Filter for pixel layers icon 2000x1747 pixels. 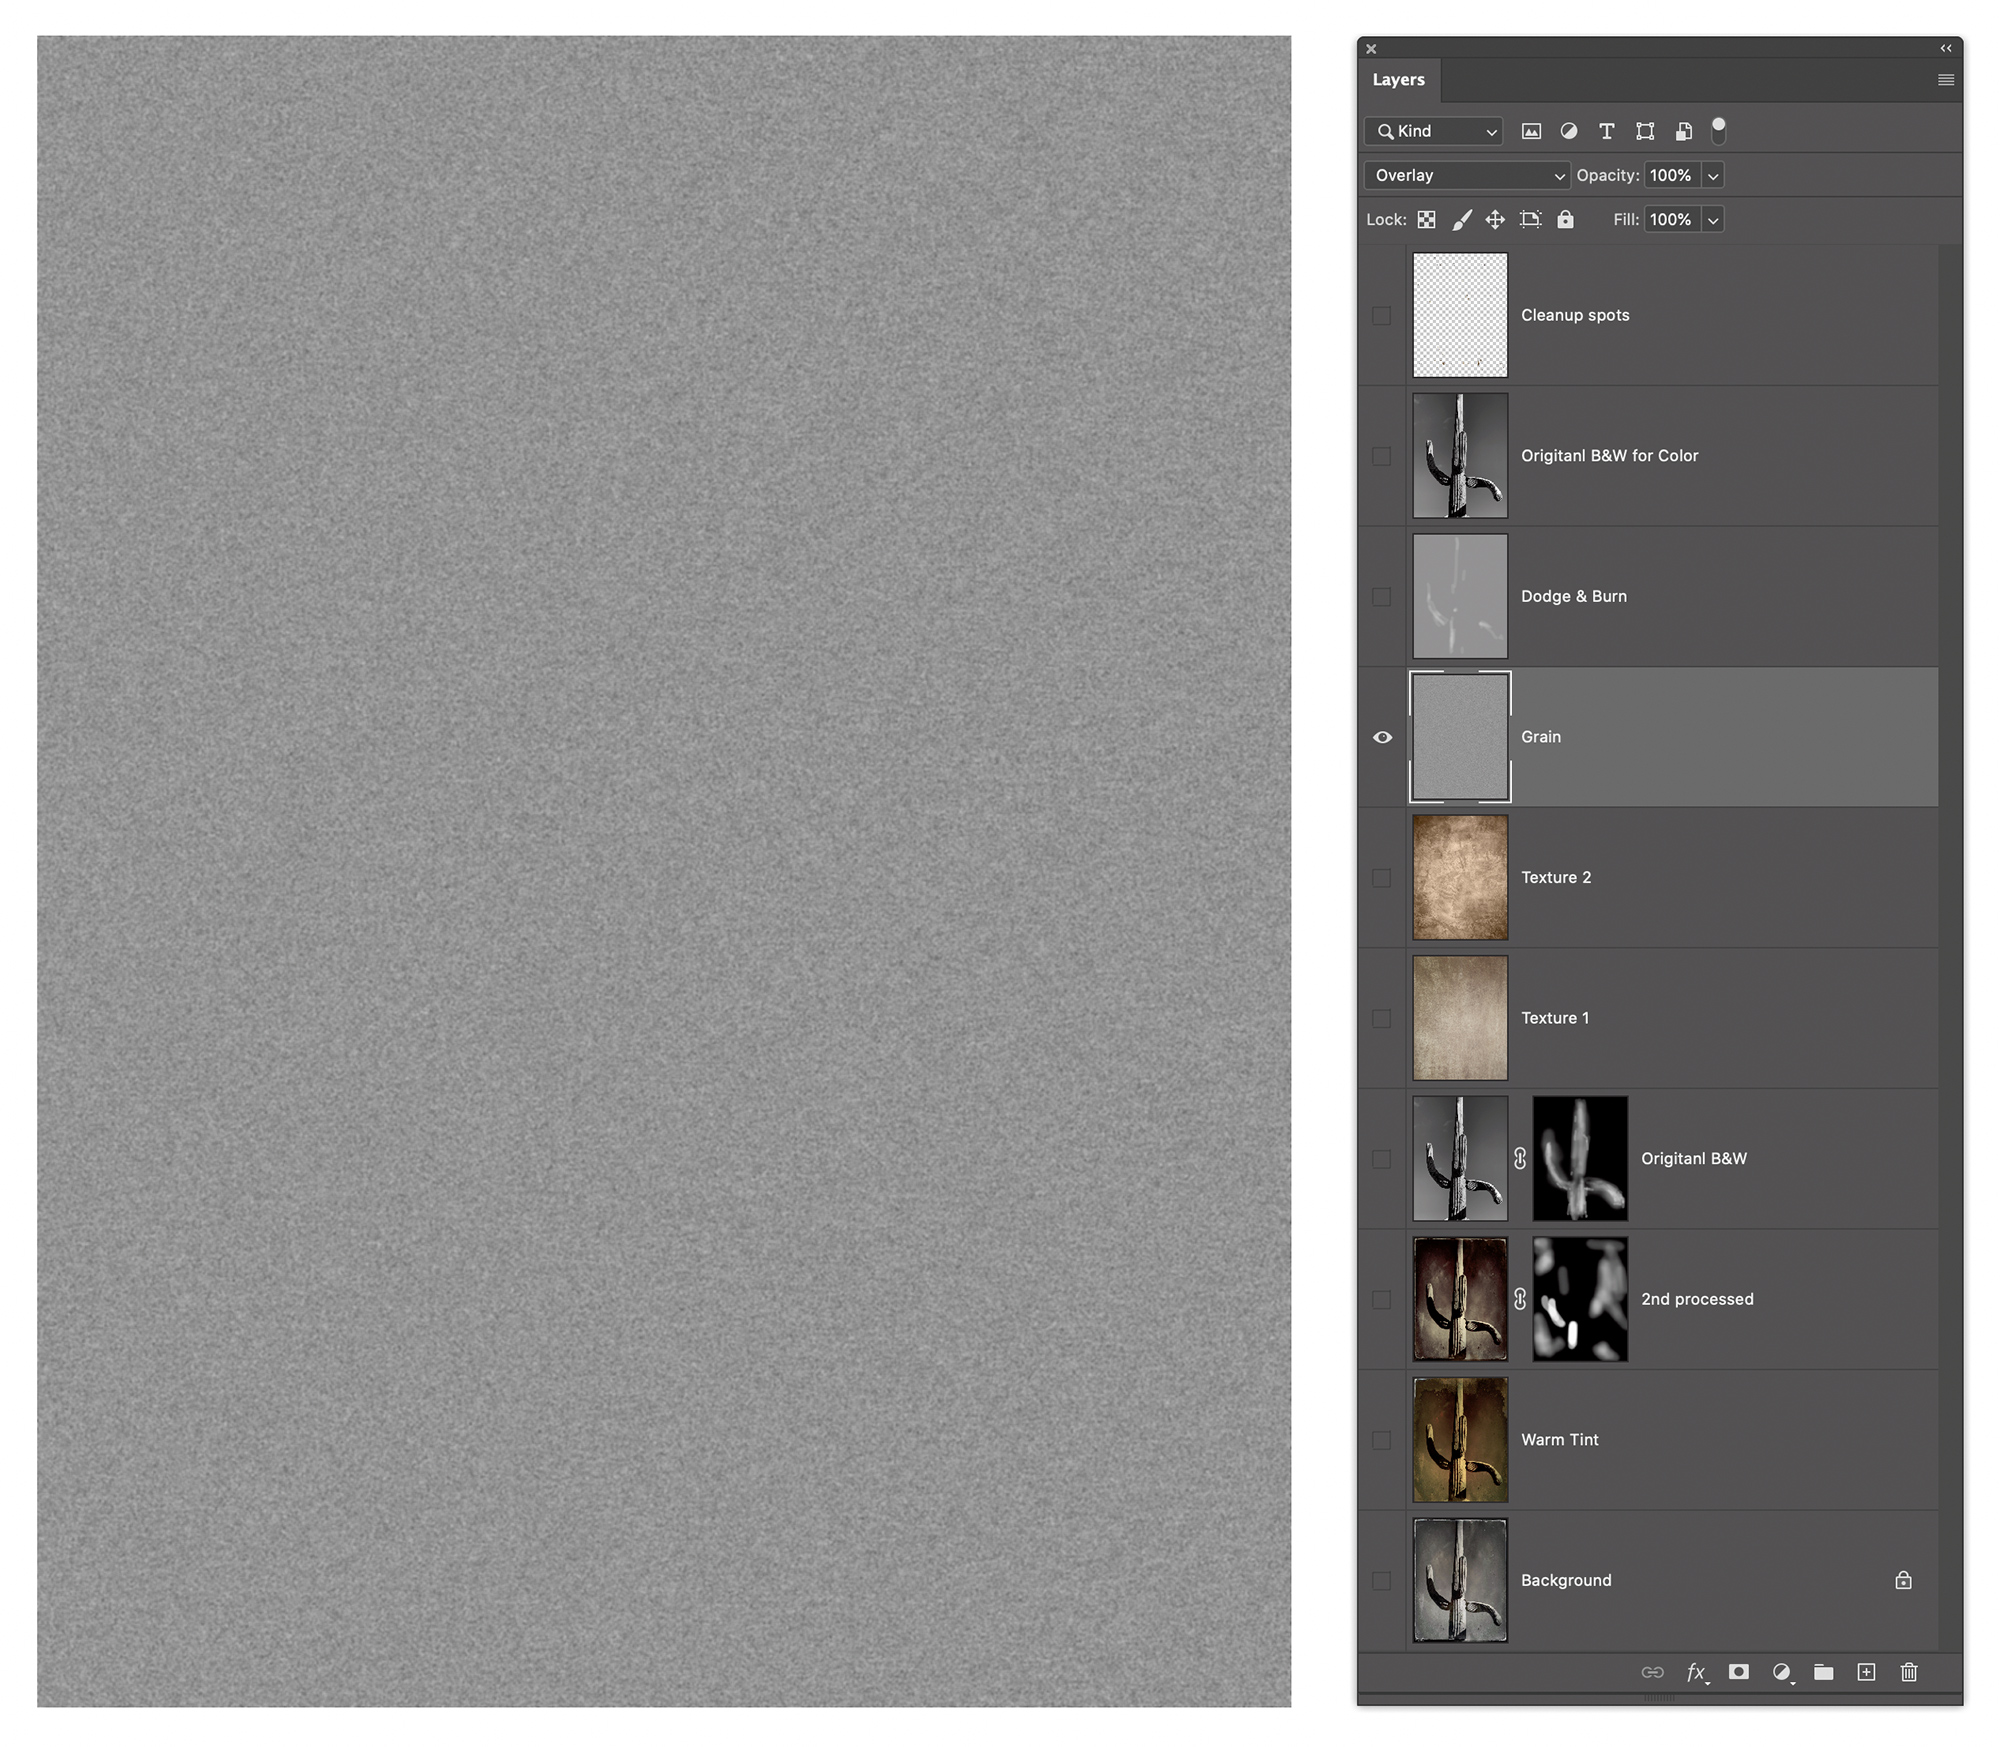pyautogui.click(x=1531, y=131)
